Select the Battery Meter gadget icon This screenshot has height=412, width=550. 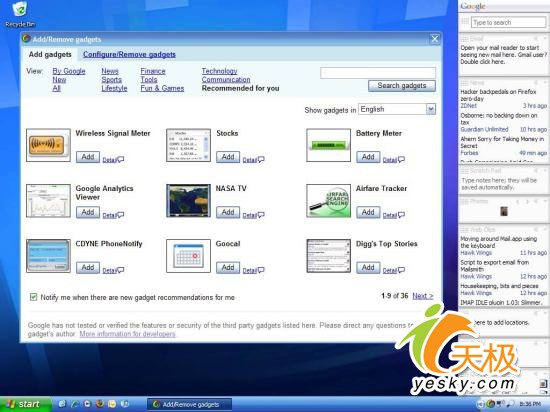click(328, 145)
